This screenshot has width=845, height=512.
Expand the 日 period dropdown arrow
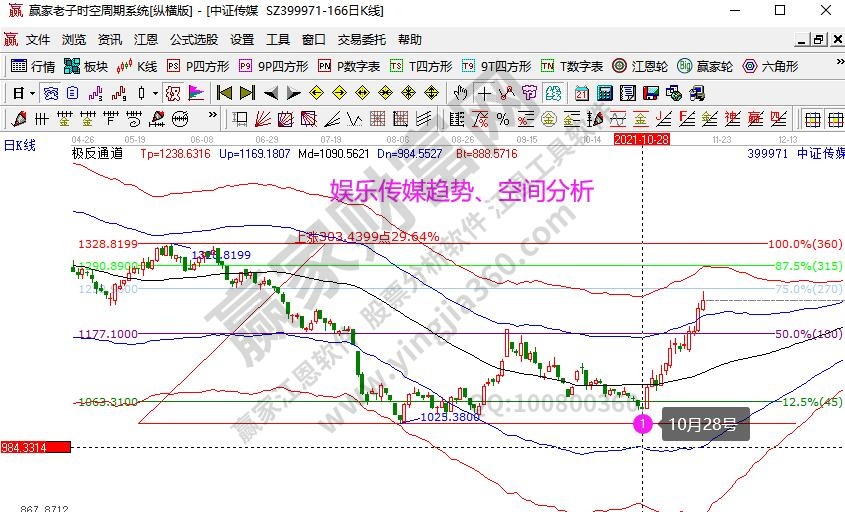tap(32, 94)
